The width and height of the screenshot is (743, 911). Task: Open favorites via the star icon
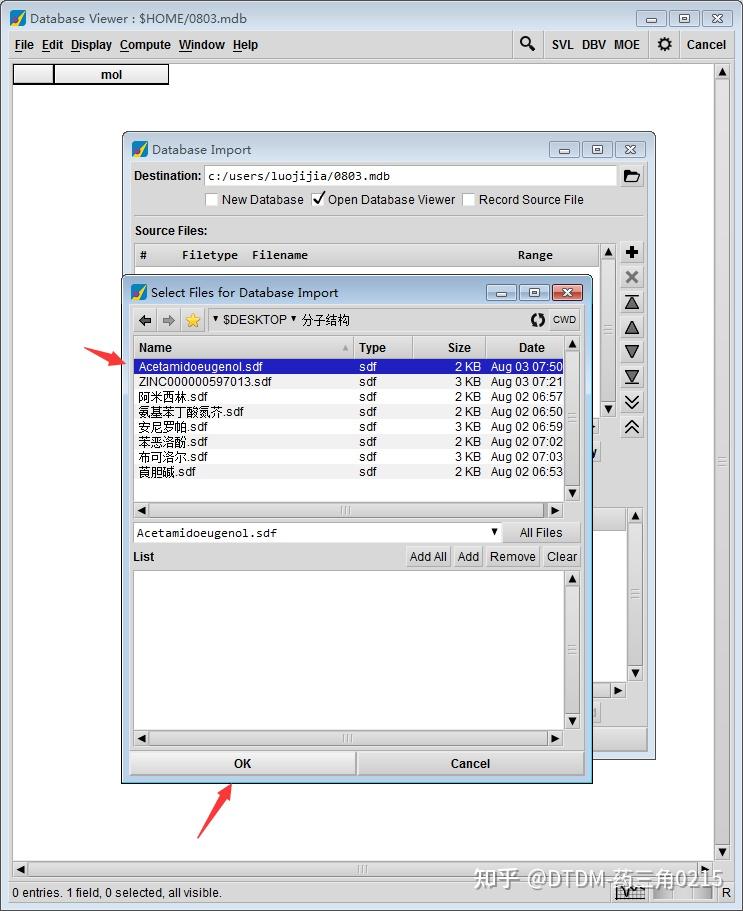(193, 320)
